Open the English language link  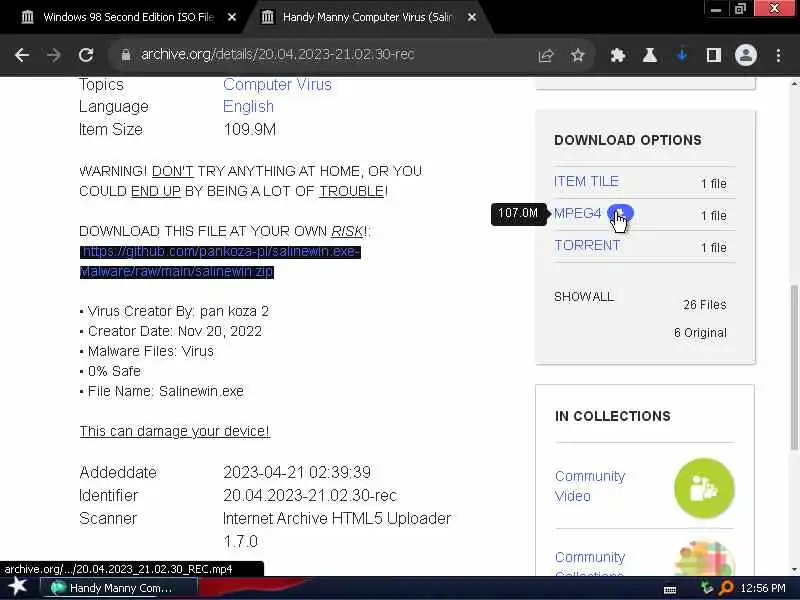coord(248,107)
